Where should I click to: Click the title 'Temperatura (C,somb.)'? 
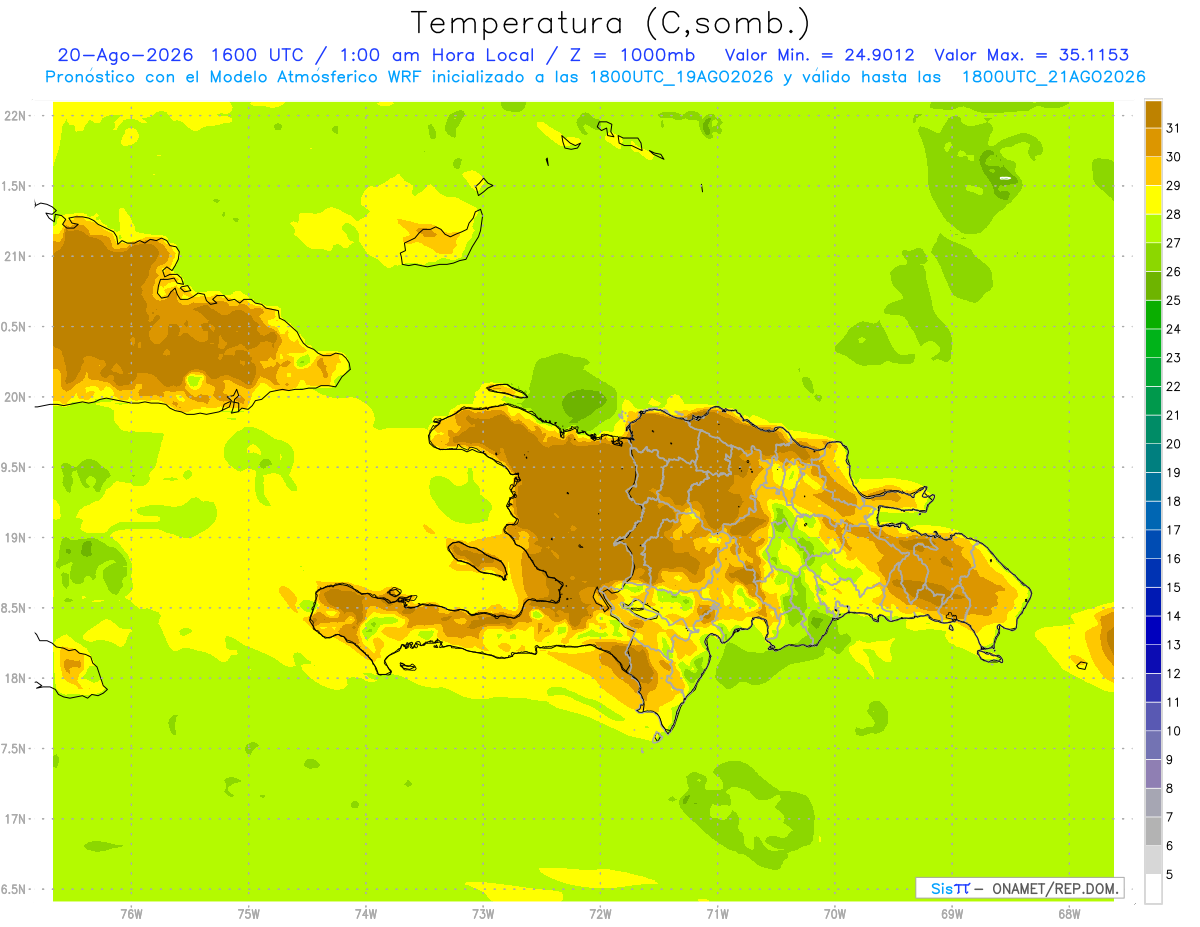(610, 23)
